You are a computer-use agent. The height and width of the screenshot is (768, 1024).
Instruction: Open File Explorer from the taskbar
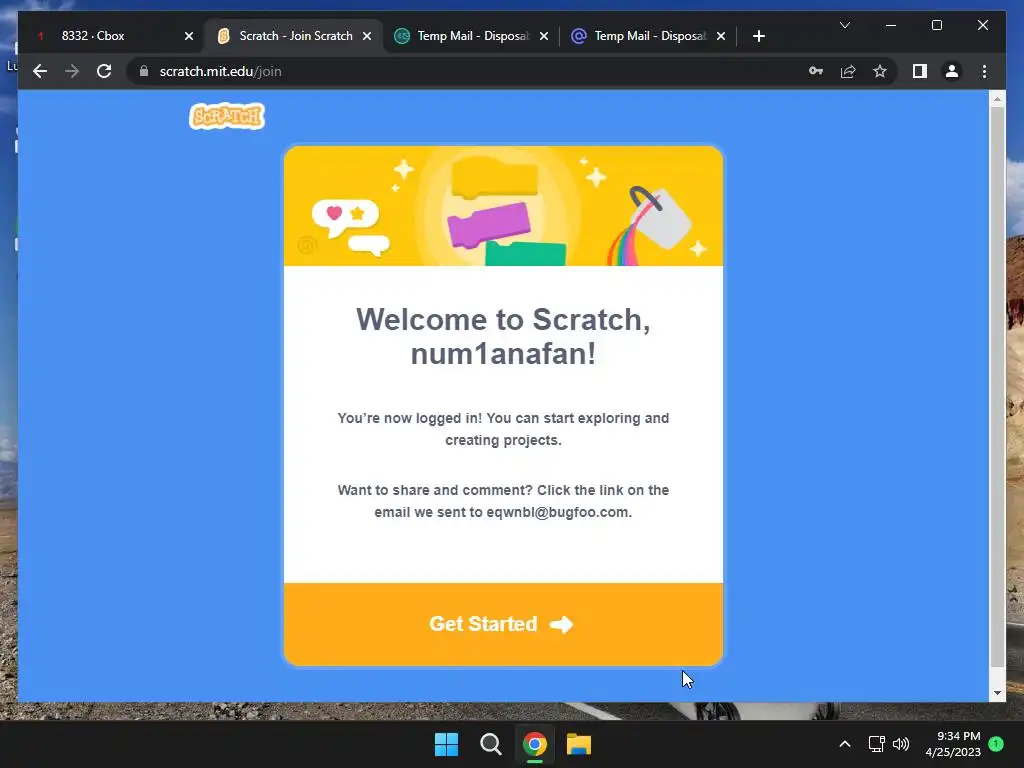pos(579,744)
